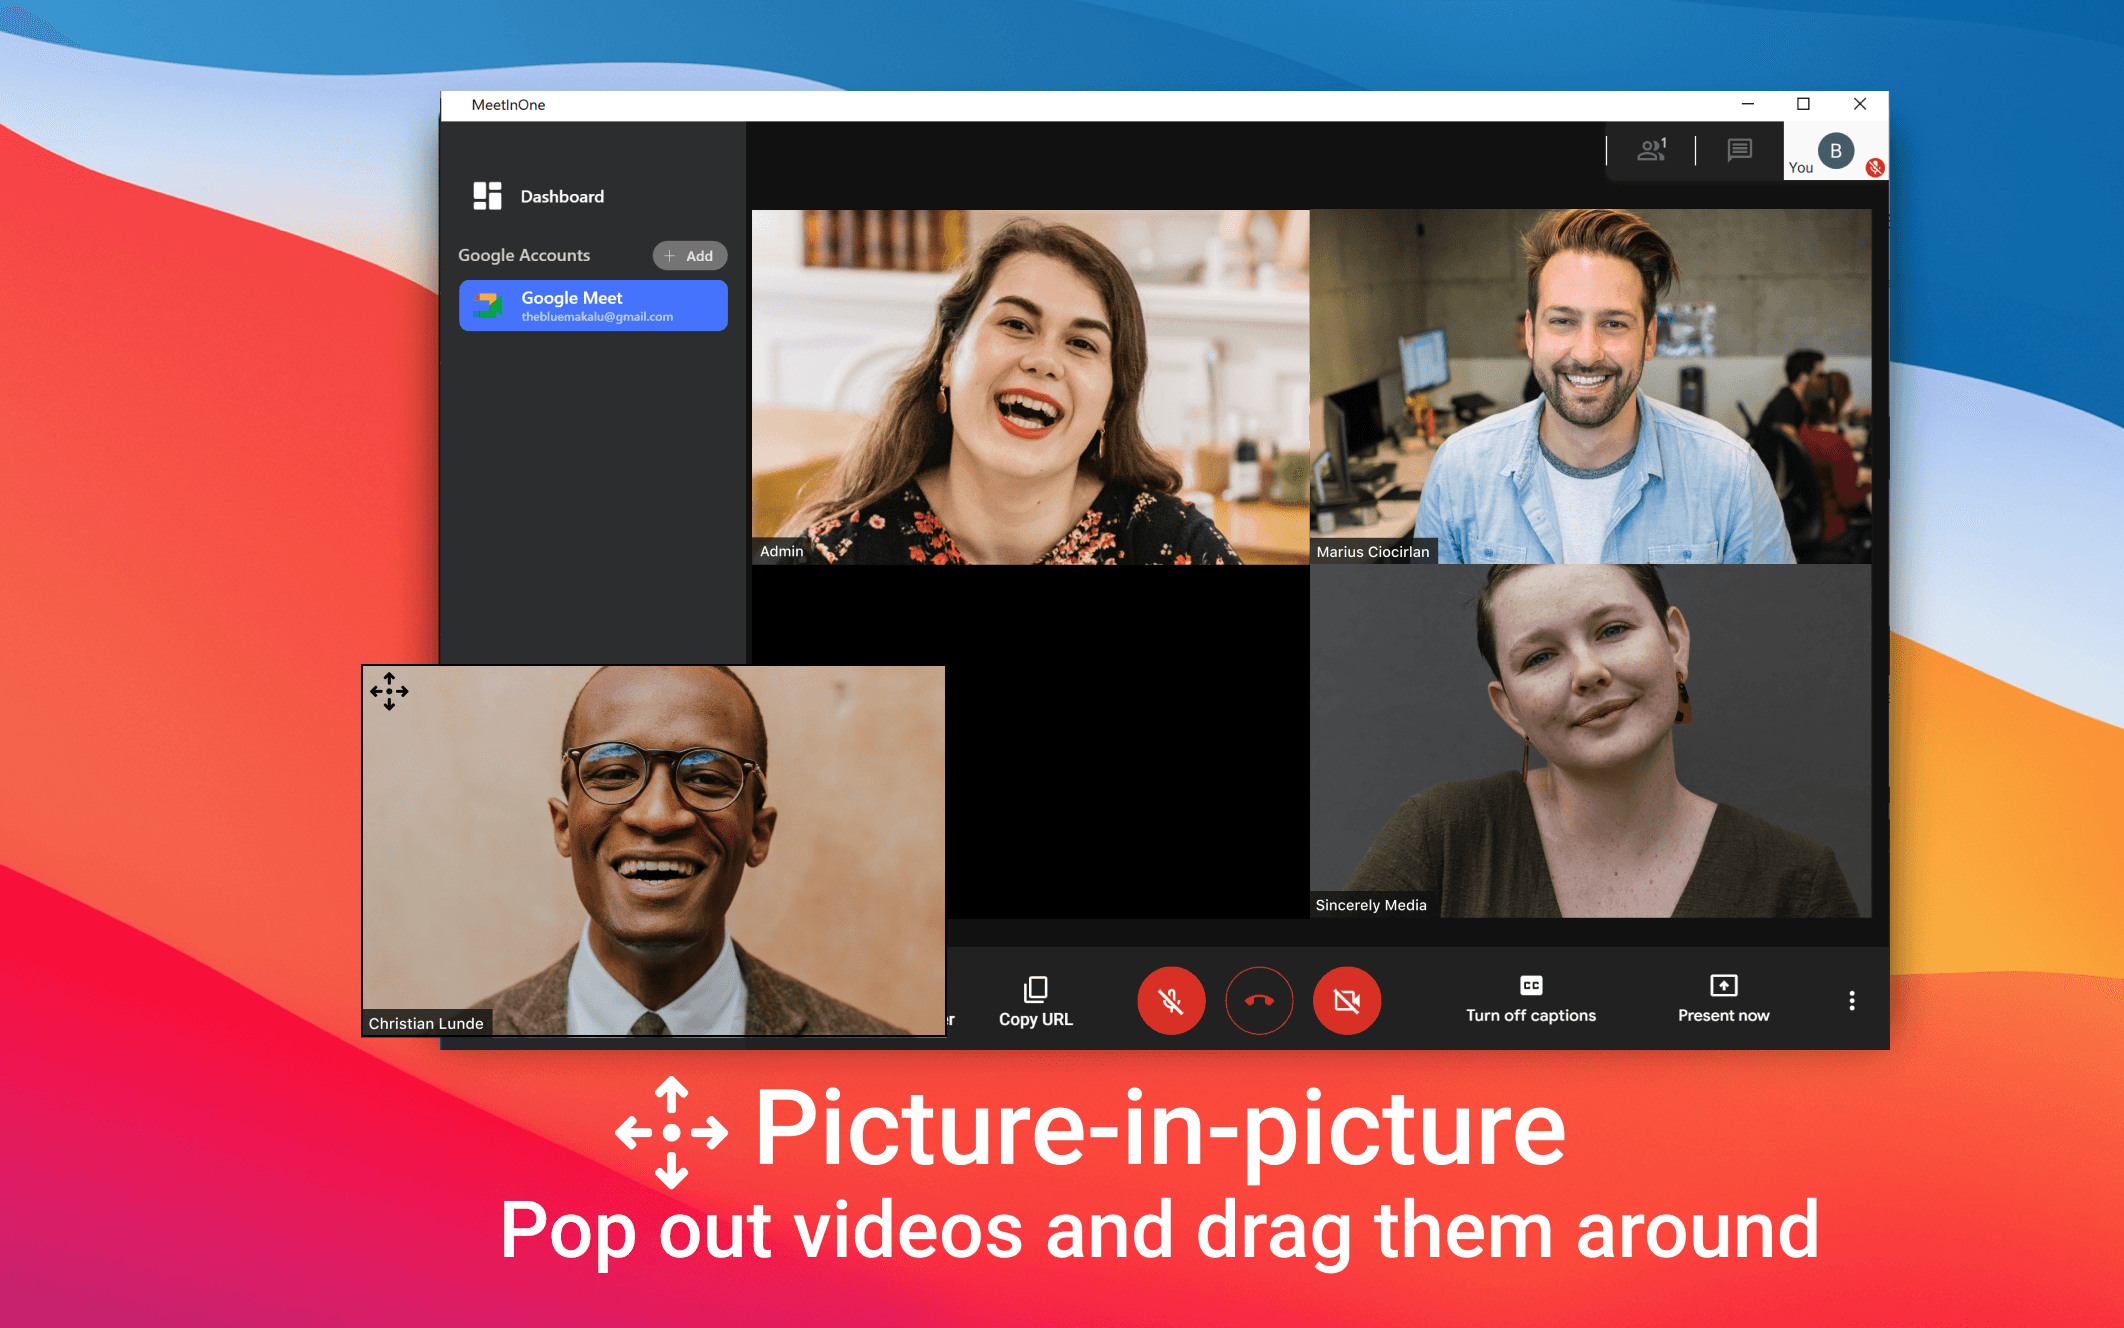Click the B profile avatar

point(1835,151)
